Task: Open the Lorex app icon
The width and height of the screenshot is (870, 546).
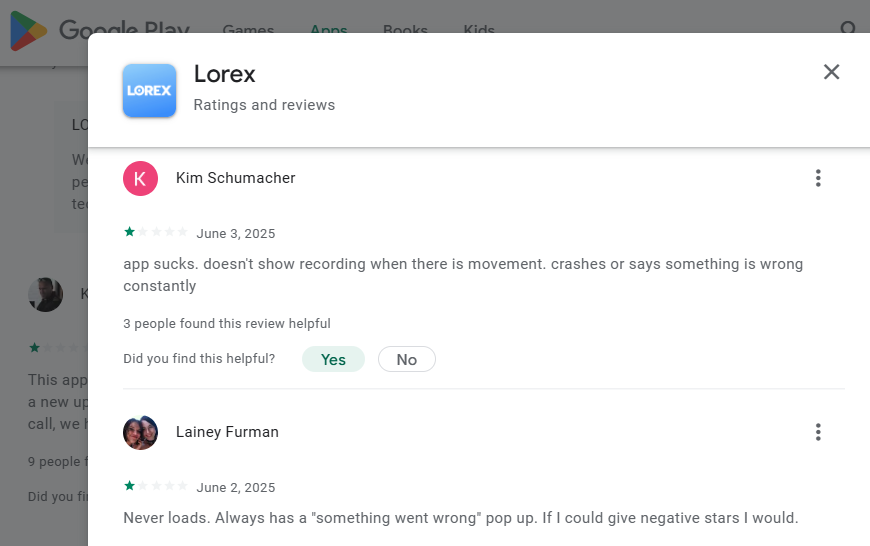Action: 149,90
